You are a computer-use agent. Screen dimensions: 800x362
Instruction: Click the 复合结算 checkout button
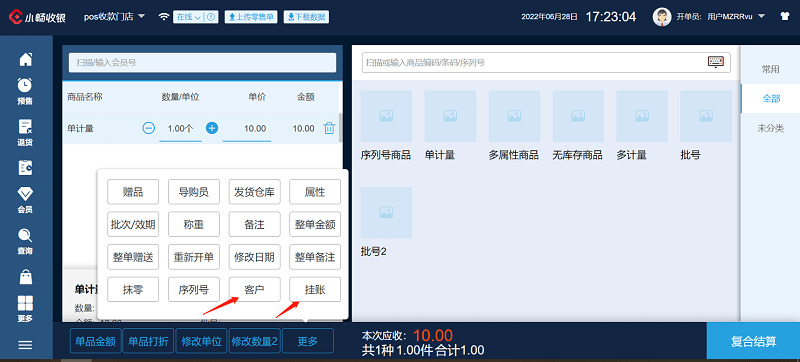(753, 341)
